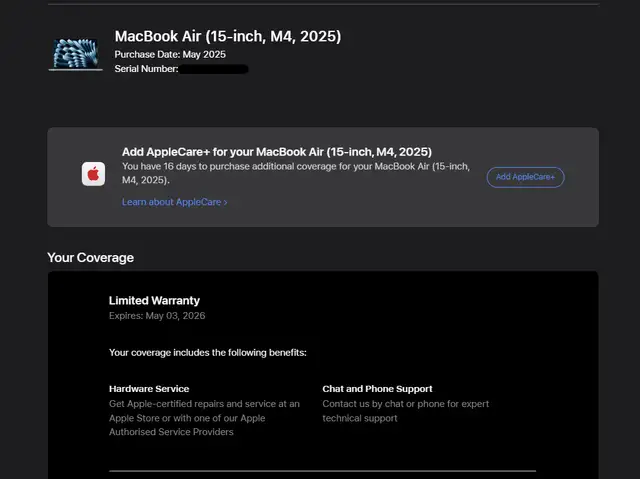Click the Your Coverage heading
640x479 pixels.
[91, 257]
